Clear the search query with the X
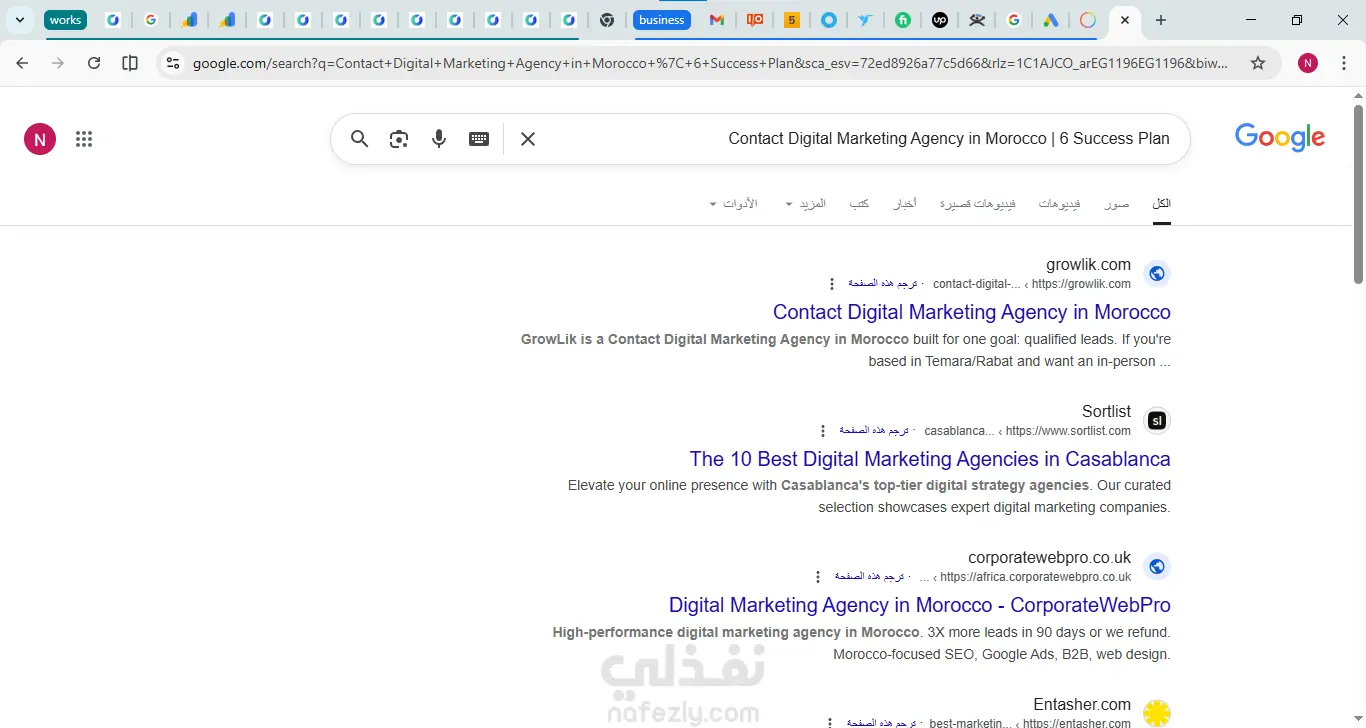The width and height of the screenshot is (1366, 728). coord(528,139)
